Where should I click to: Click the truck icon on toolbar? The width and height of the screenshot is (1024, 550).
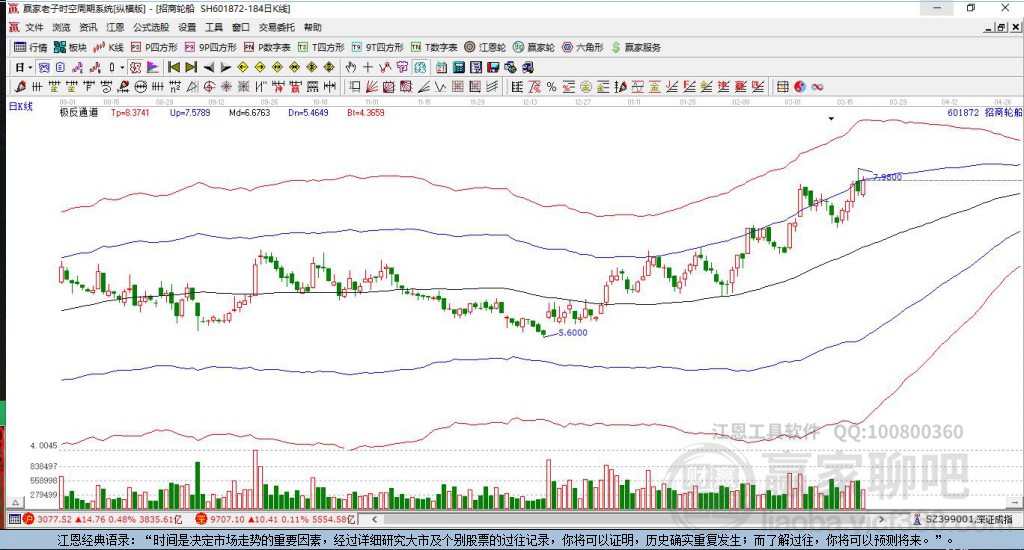[x=528, y=67]
